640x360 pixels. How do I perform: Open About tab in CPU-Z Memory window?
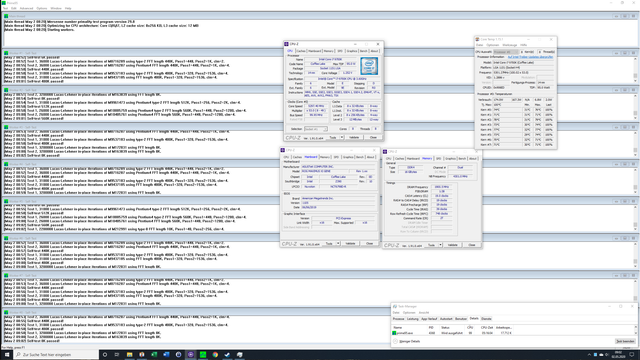click(x=473, y=158)
